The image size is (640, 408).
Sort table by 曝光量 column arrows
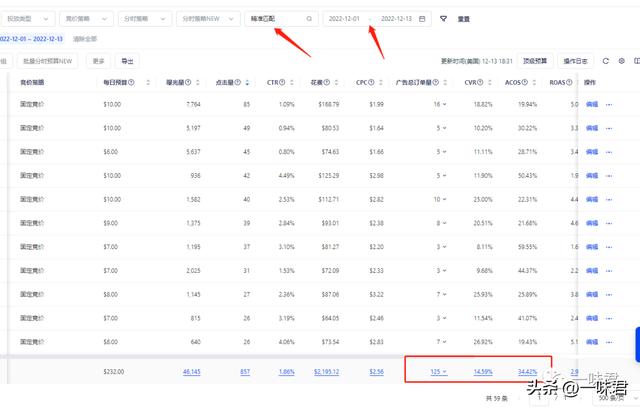pos(198,82)
